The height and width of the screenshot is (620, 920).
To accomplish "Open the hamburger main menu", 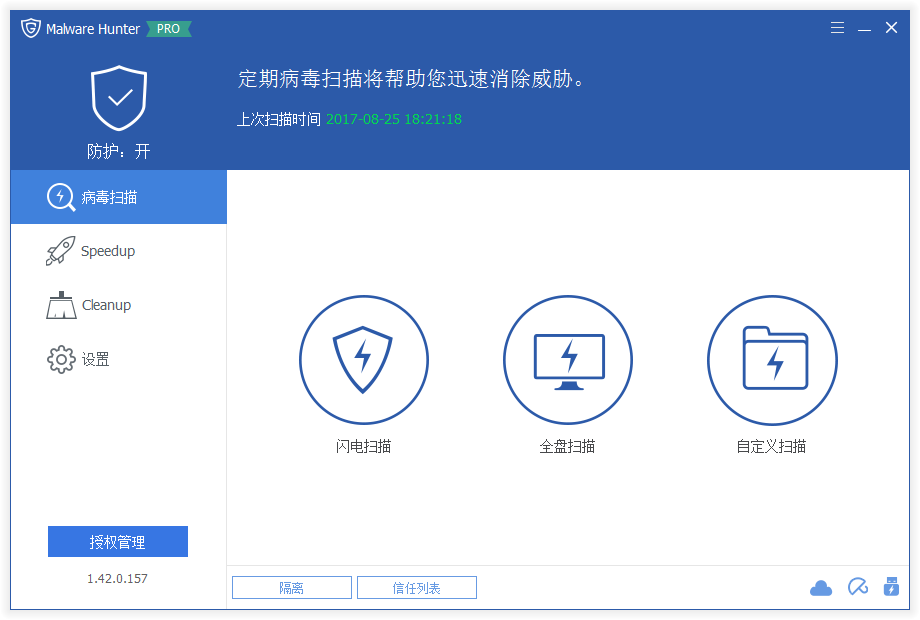I will click(x=837, y=27).
